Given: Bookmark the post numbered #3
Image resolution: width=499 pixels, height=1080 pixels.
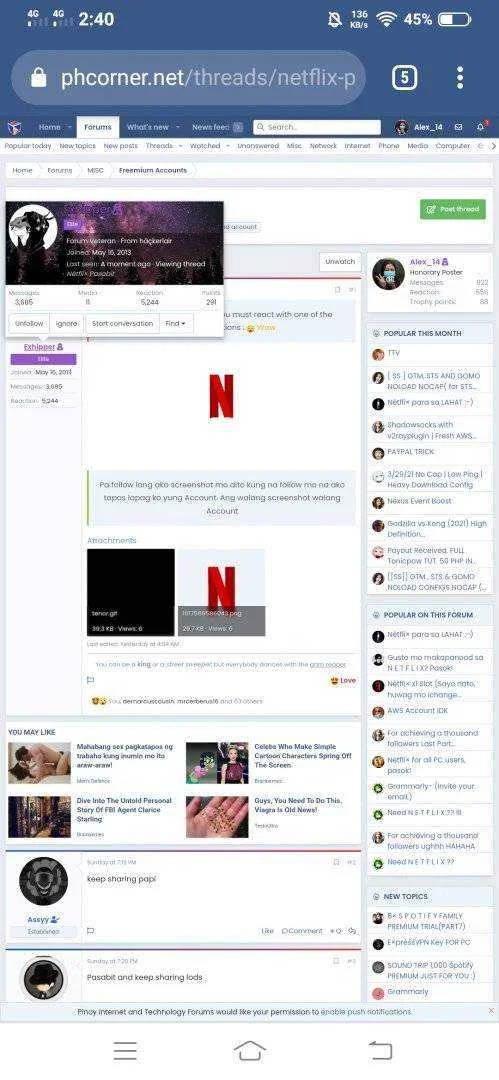Looking at the screenshot, I should pyautogui.click(x=336, y=960).
